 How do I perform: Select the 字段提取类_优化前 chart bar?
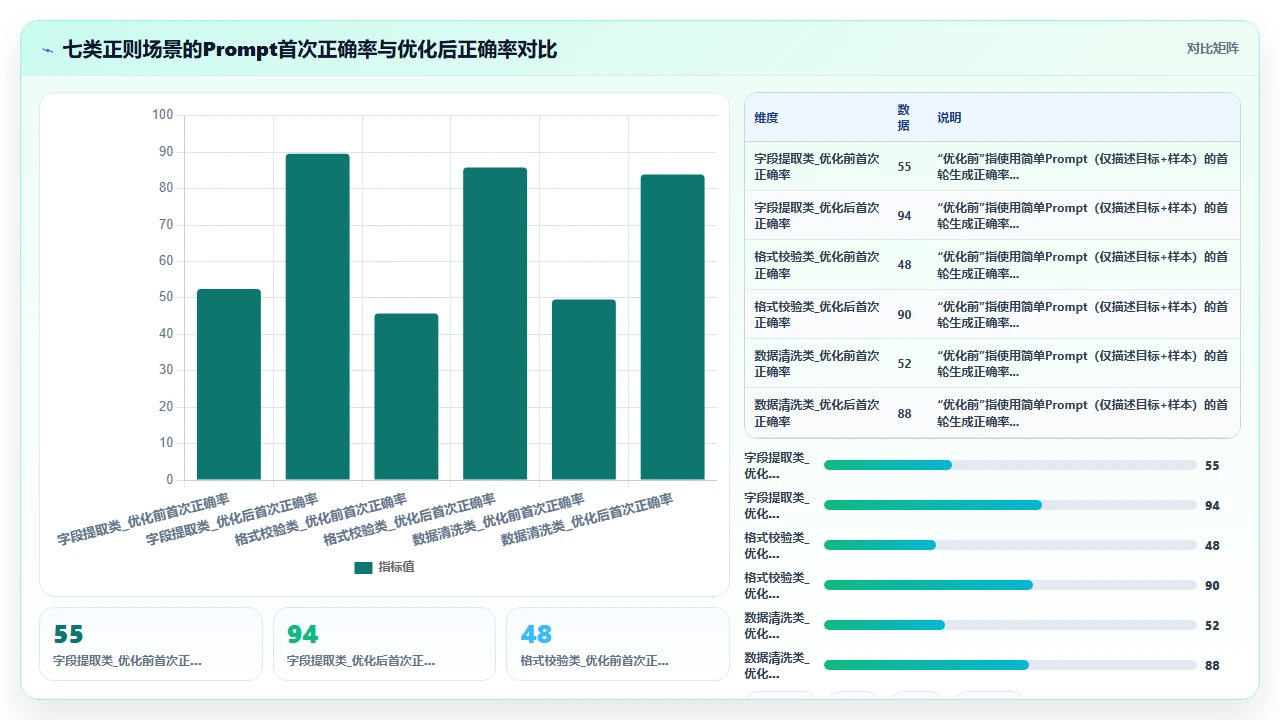click(229, 385)
